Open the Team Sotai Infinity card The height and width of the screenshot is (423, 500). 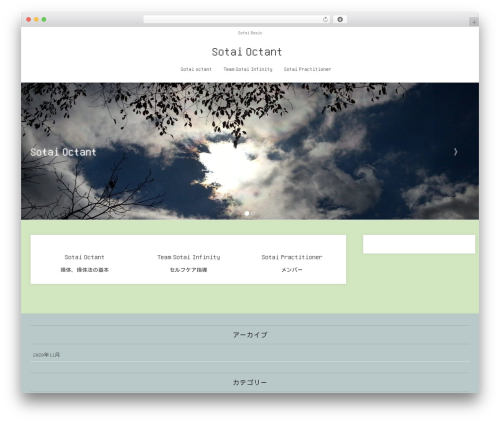[189, 257]
